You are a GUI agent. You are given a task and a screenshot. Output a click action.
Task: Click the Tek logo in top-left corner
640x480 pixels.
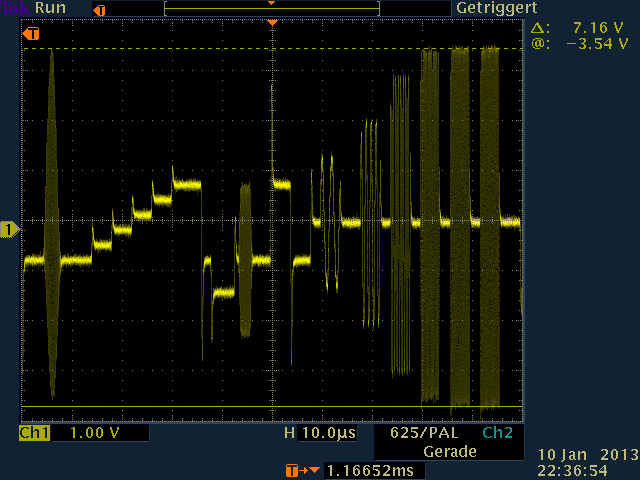tap(14, 8)
